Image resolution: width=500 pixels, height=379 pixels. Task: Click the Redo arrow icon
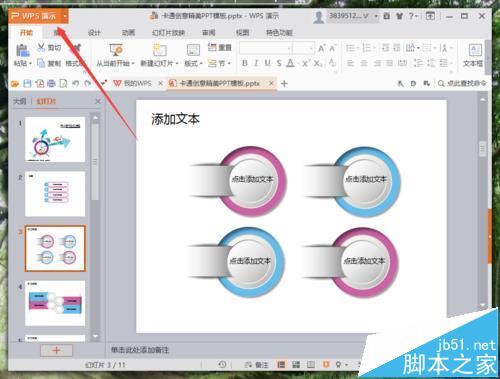pyautogui.click(x=88, y=84)
